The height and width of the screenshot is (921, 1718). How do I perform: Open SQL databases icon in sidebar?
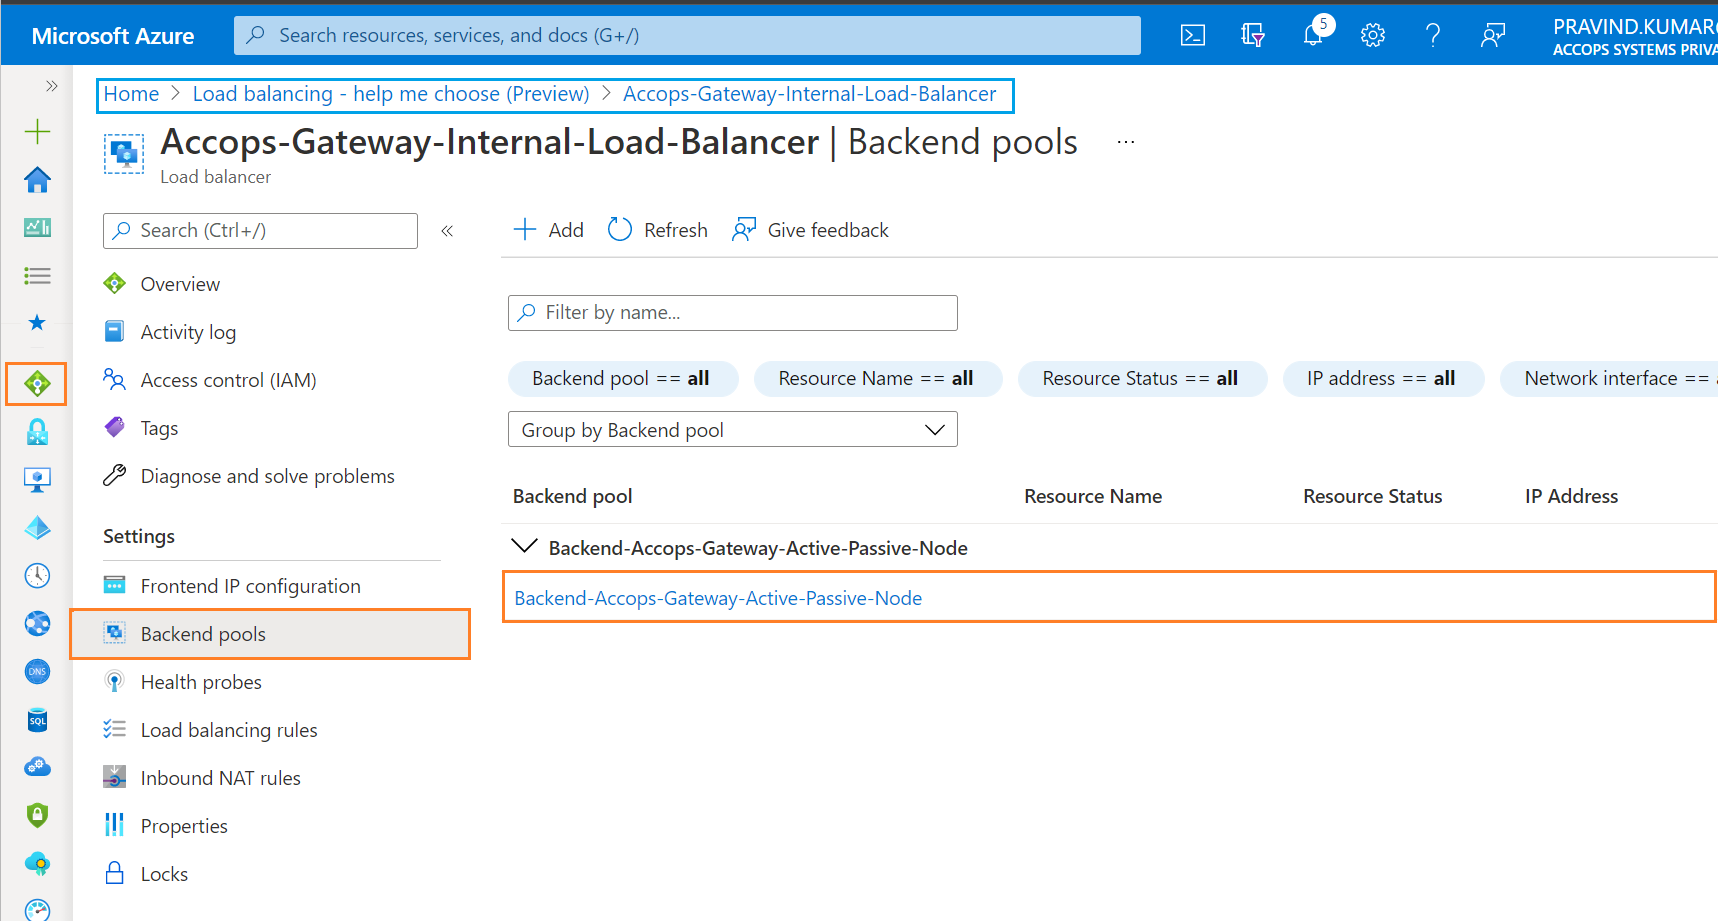coord(37,719)
